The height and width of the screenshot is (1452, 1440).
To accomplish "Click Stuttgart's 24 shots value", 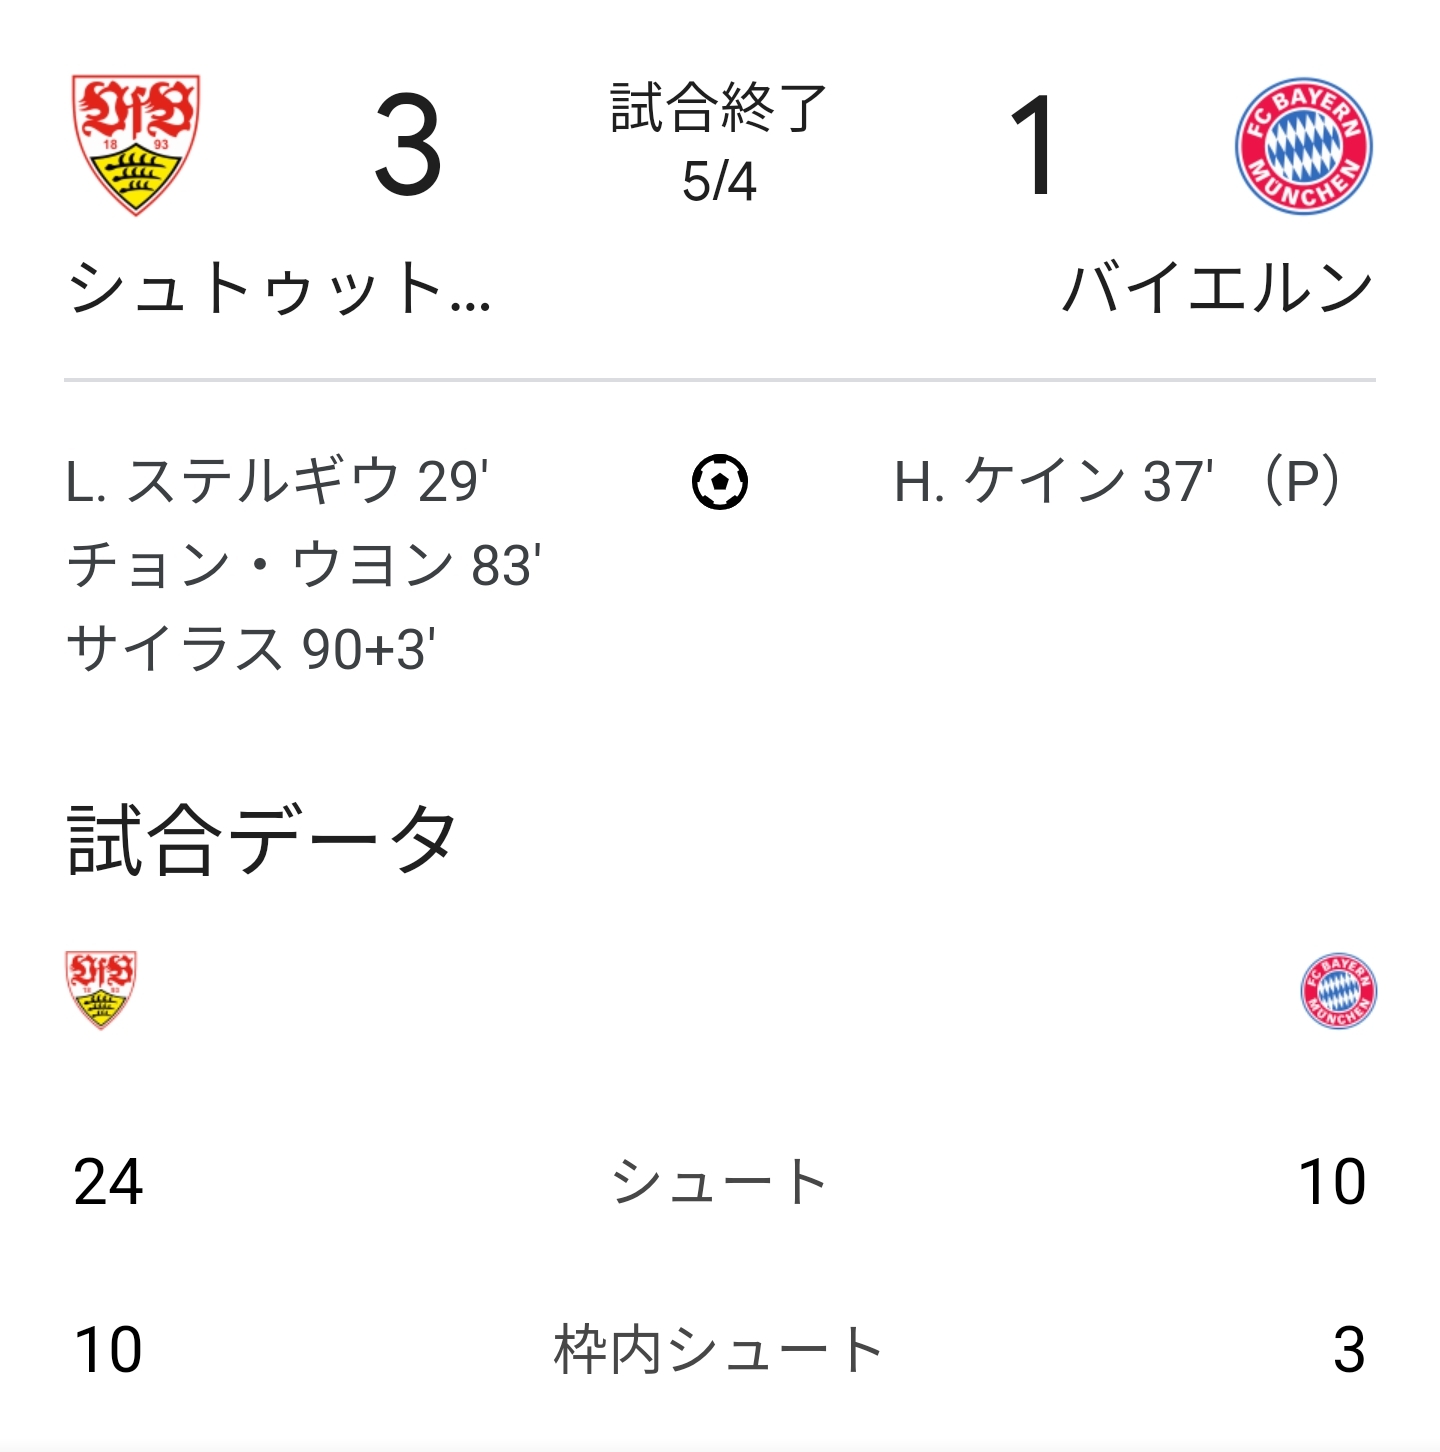I will [x=108, y=1182].
